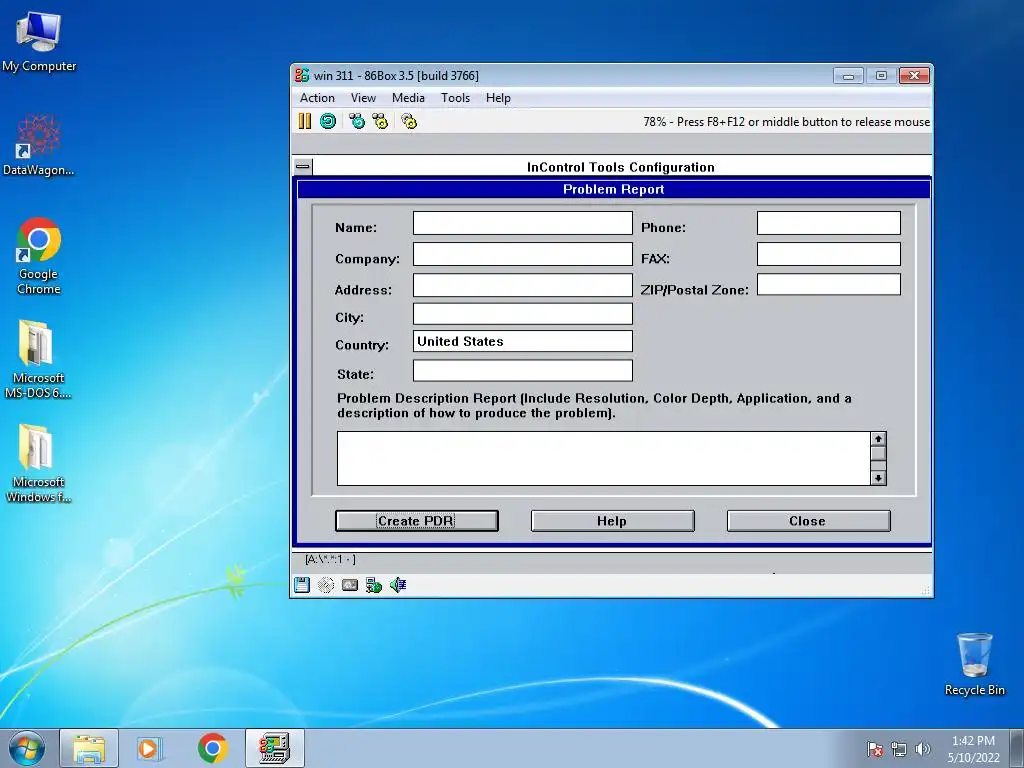Open Action Center flag tray icon
This screenshot has width=1024, height=768.
[x=875, y=749]
